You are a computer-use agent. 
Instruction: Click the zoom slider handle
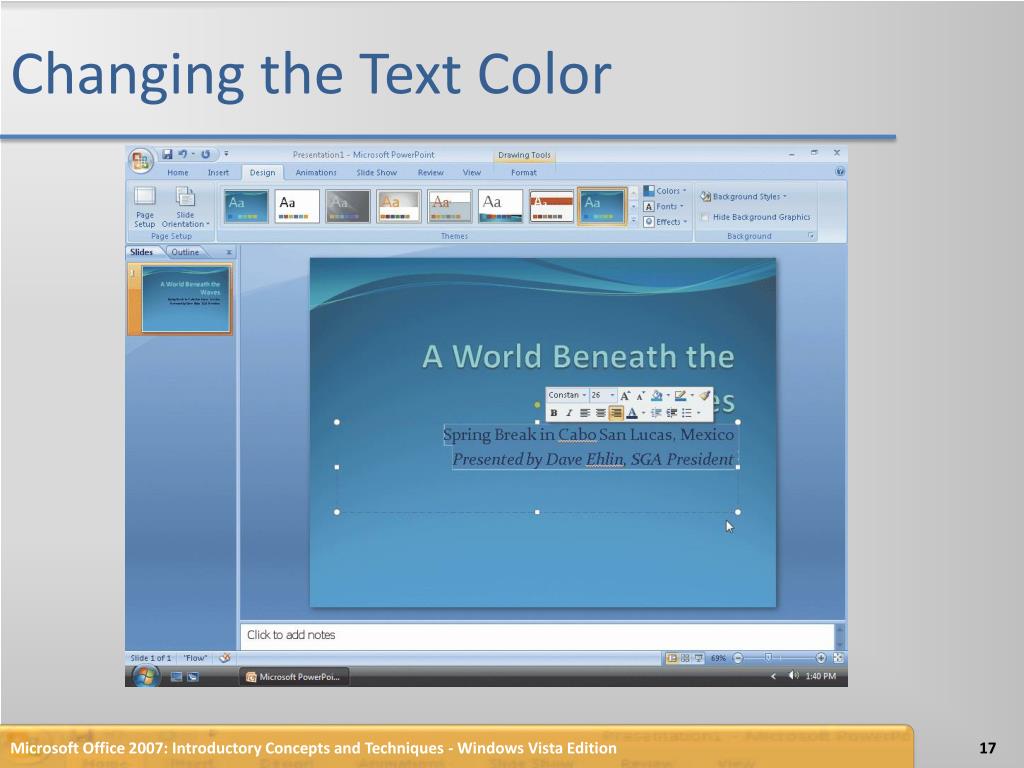(769, 658)
